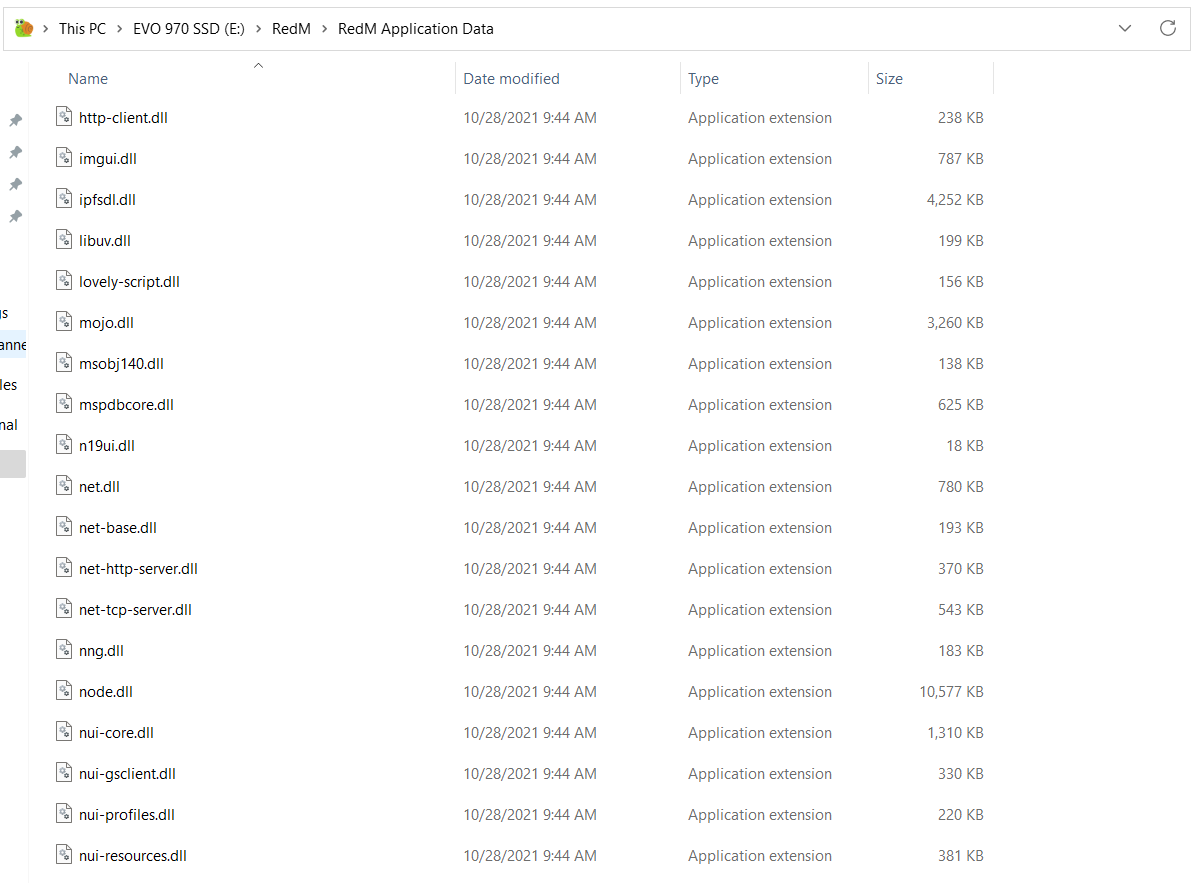Select the node.dll file name

click(106, 692)
